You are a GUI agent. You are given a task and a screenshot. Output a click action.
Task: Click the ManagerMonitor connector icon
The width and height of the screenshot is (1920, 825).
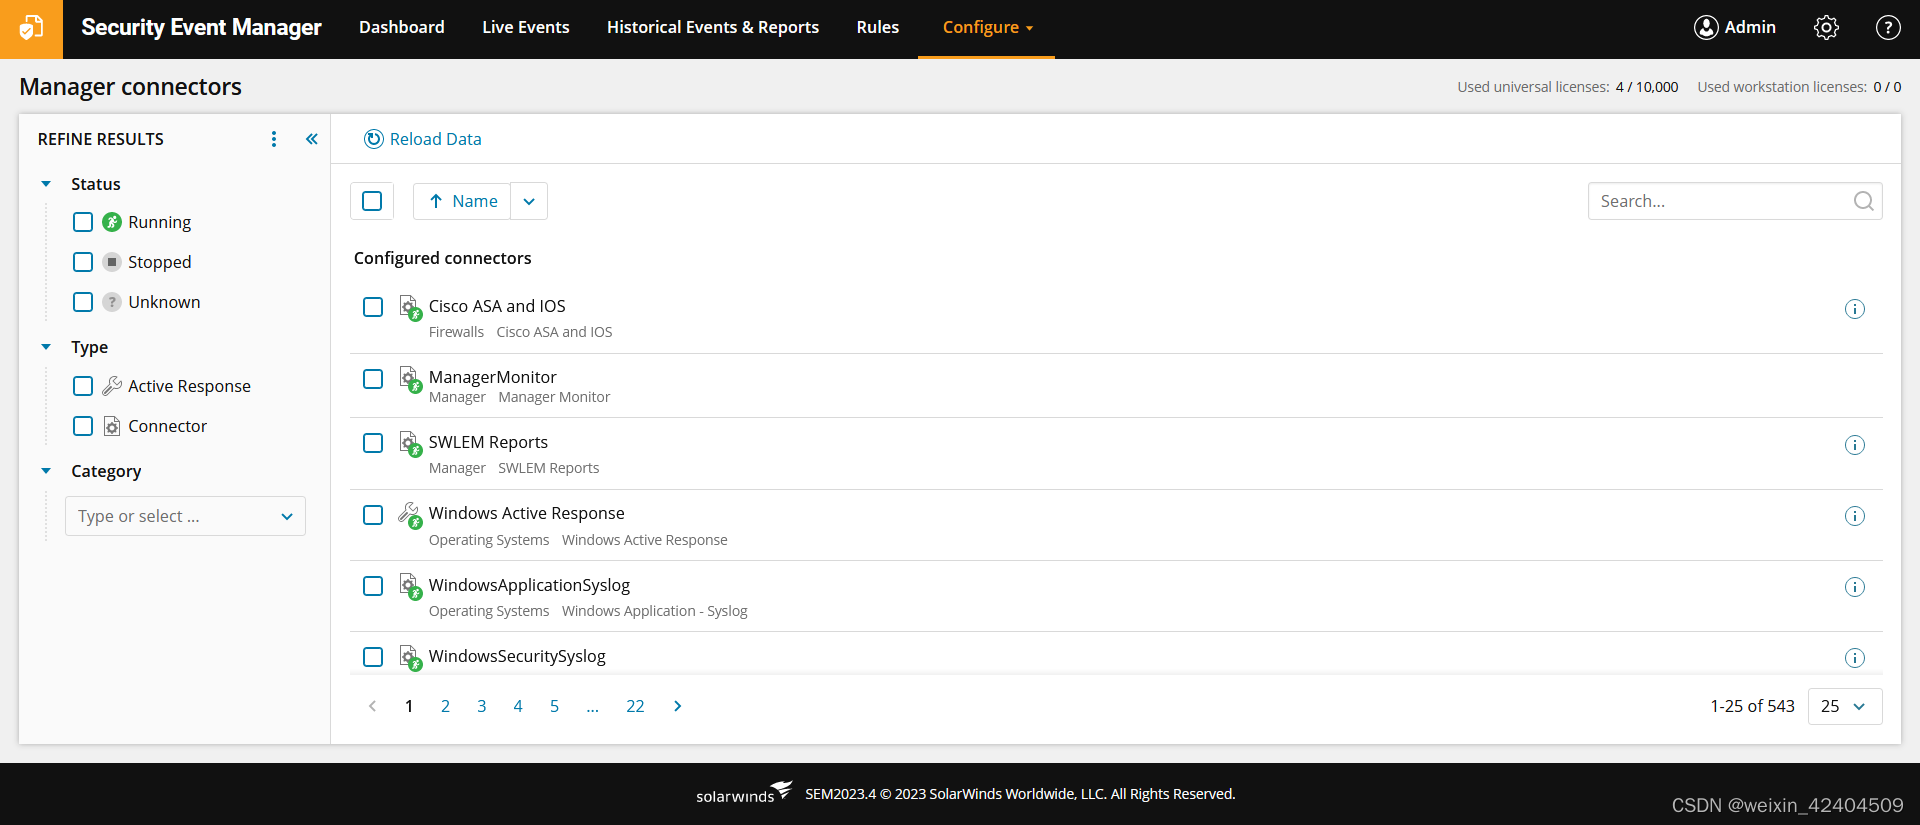pyautogui.click(x=410, y=378)
